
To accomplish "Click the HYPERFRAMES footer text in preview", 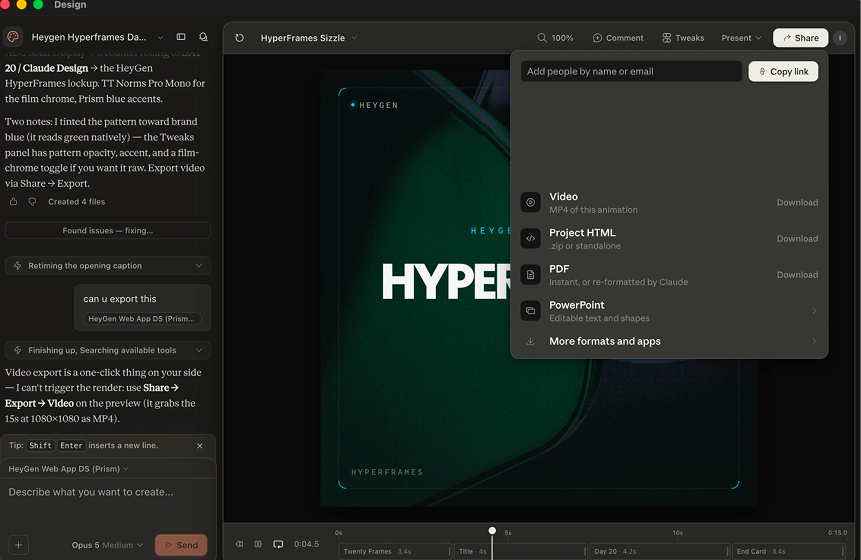I will [x=387, y=472].
